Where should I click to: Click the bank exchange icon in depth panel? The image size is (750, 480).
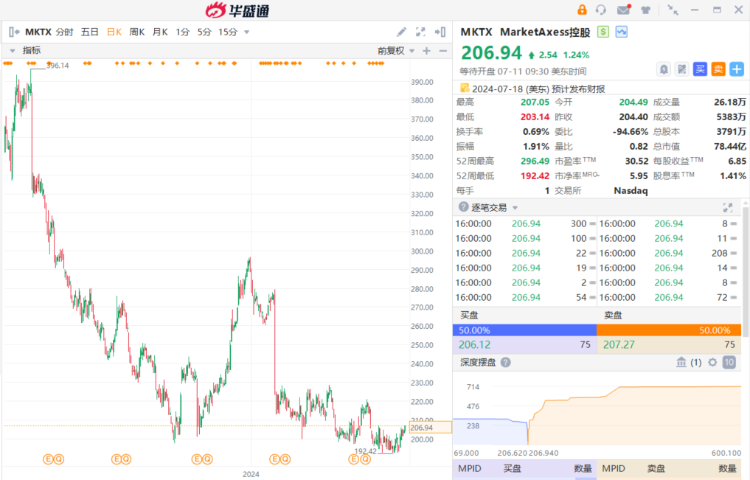point(682,362)
